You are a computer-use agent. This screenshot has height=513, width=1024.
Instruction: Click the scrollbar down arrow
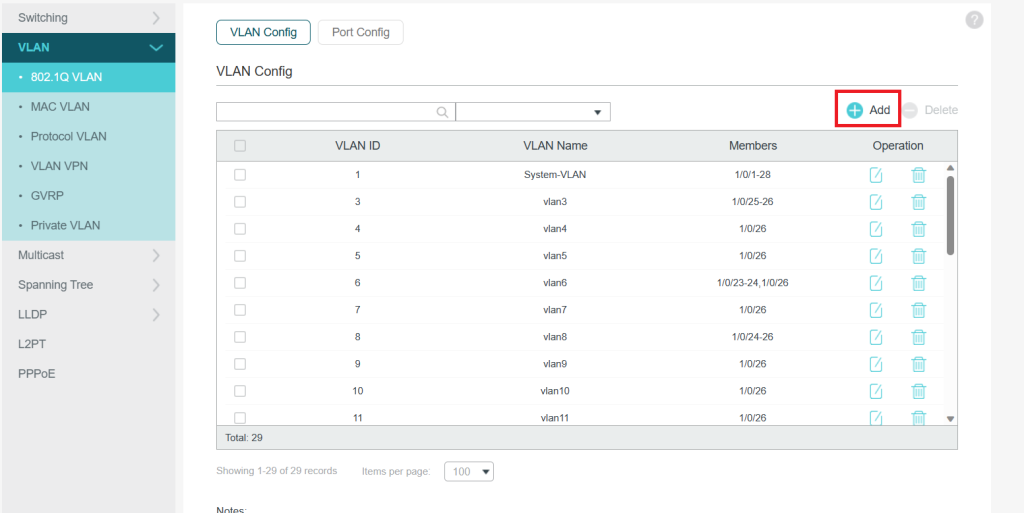pyautogui.click(x=950, y=418)
